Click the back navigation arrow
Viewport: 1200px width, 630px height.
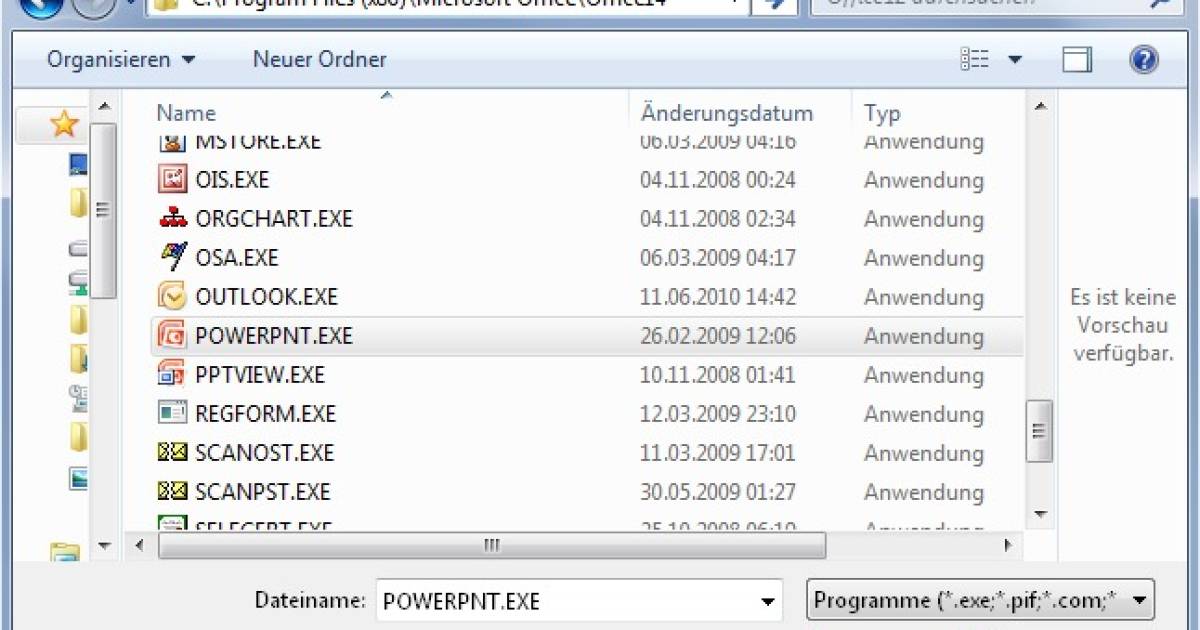tap(40, 5)
